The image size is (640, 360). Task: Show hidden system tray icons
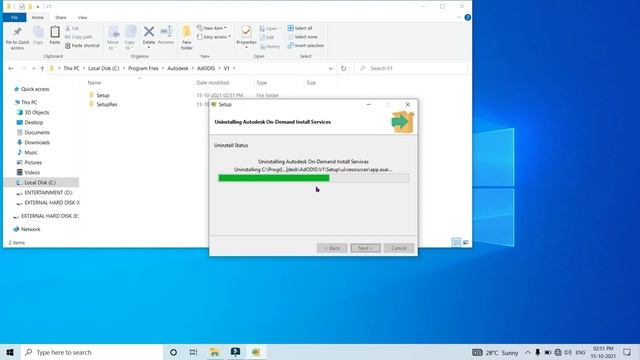click(527, 352)
